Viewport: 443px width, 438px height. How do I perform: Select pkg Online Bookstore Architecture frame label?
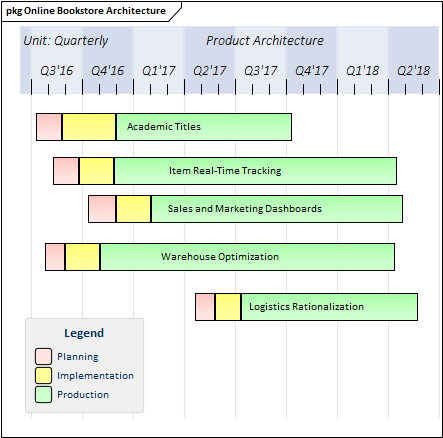point(86,11)
